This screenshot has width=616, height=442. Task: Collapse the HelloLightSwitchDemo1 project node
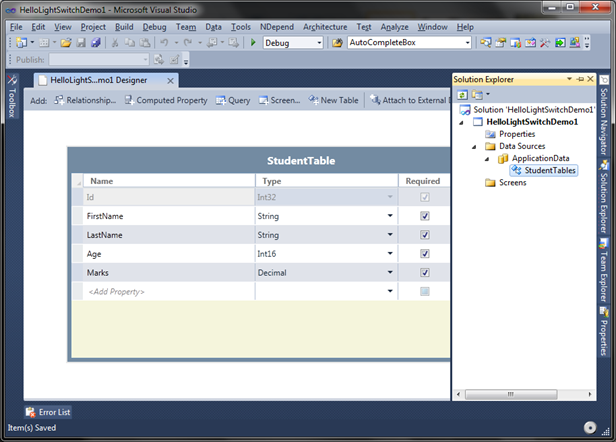pos(462,123)
